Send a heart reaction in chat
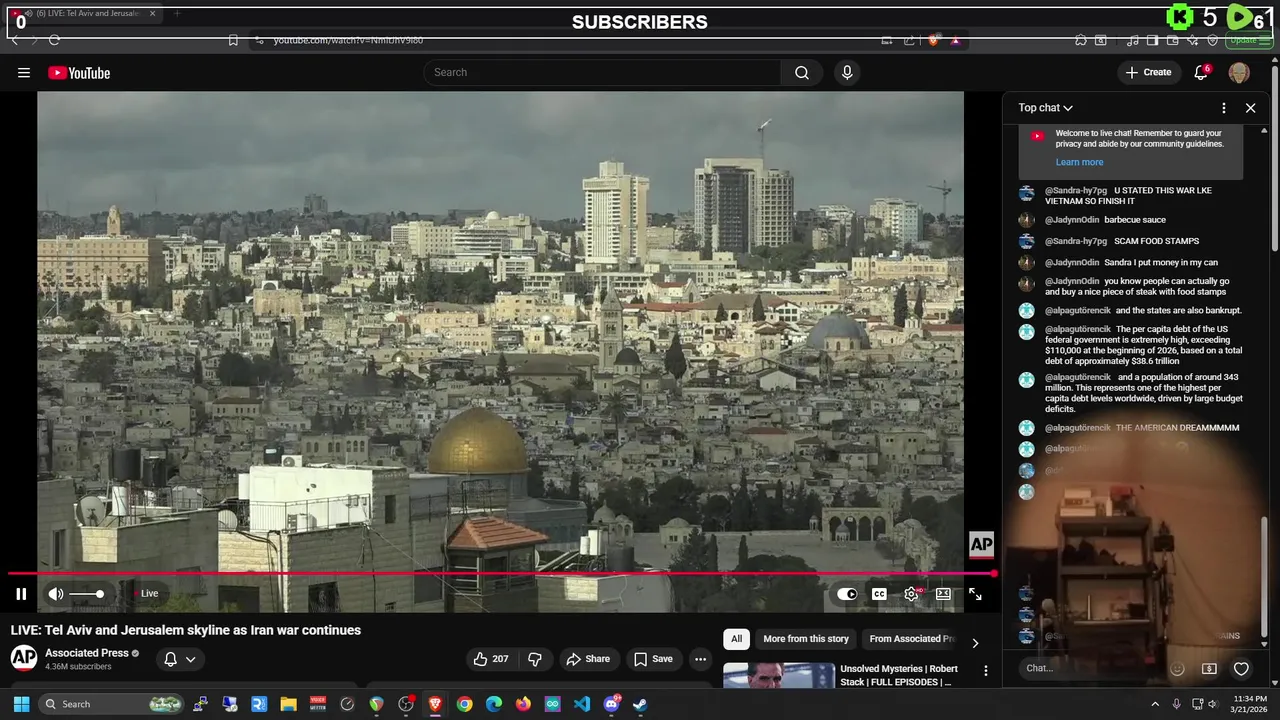 pos(1241,668)
